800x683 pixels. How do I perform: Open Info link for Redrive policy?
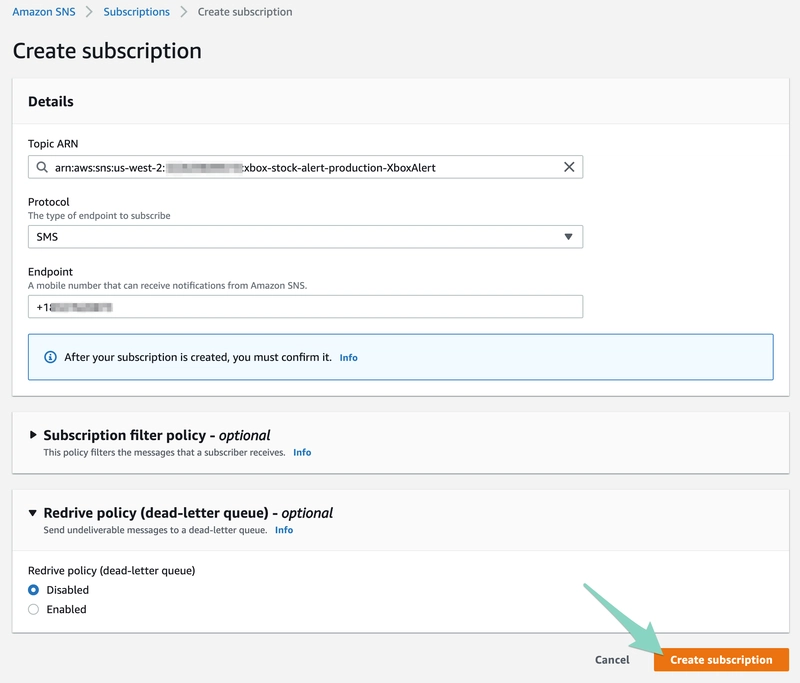pyautogui.click(x=284, y=530)
